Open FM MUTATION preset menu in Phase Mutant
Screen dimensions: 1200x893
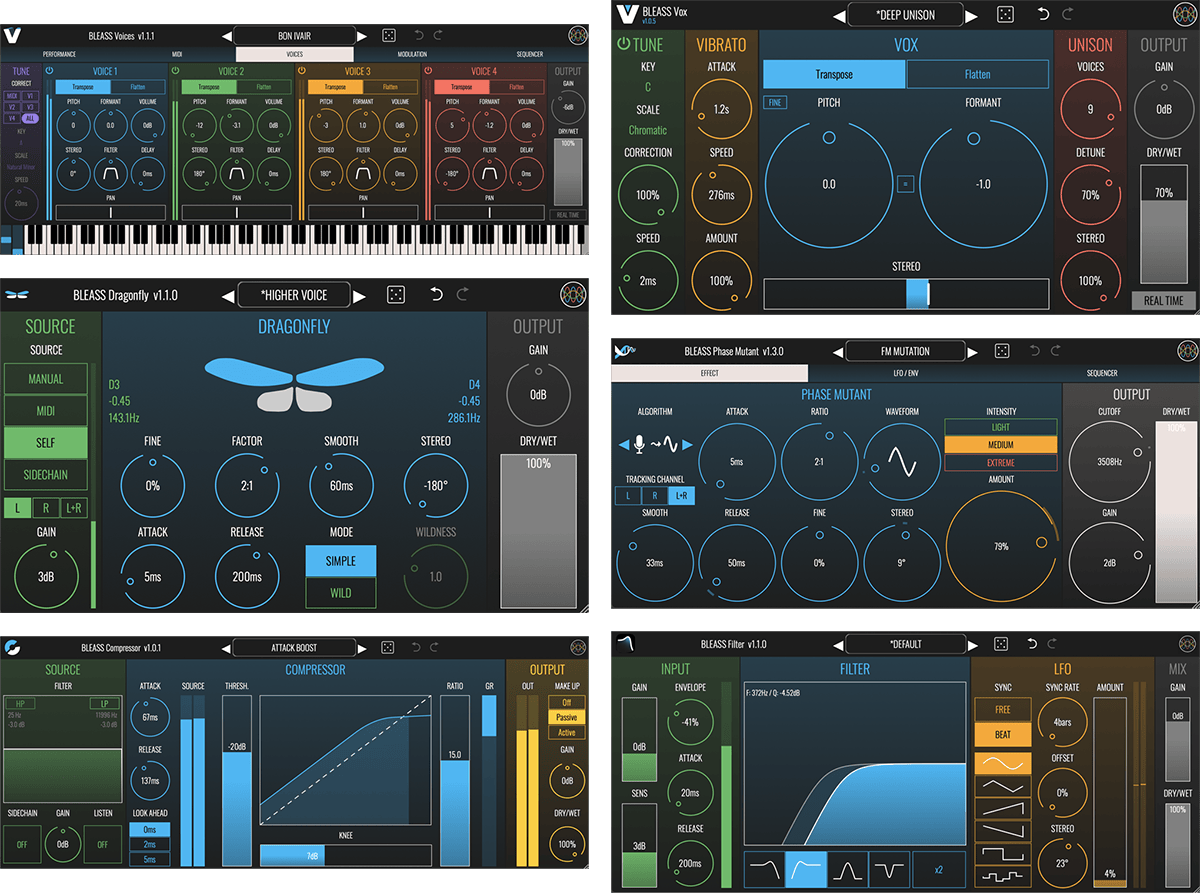tap(905, 351)
